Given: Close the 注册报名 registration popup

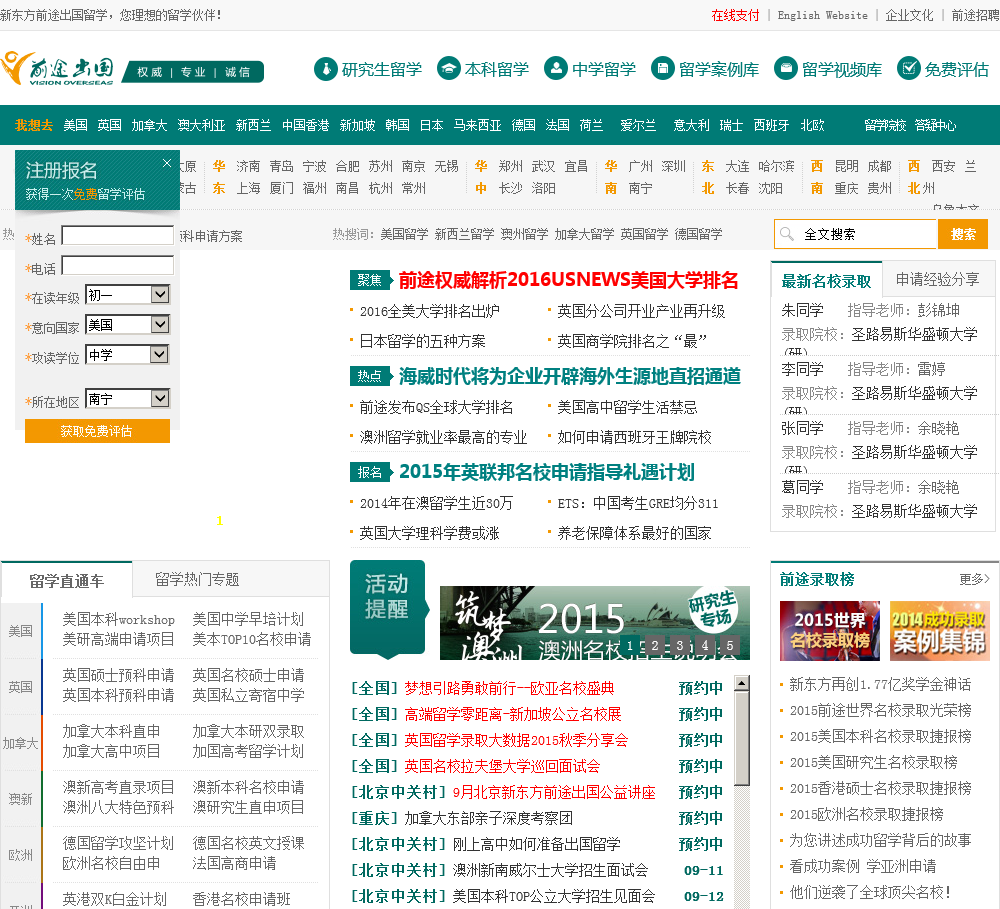Looking at the screenshot, I should click(167, 163).
